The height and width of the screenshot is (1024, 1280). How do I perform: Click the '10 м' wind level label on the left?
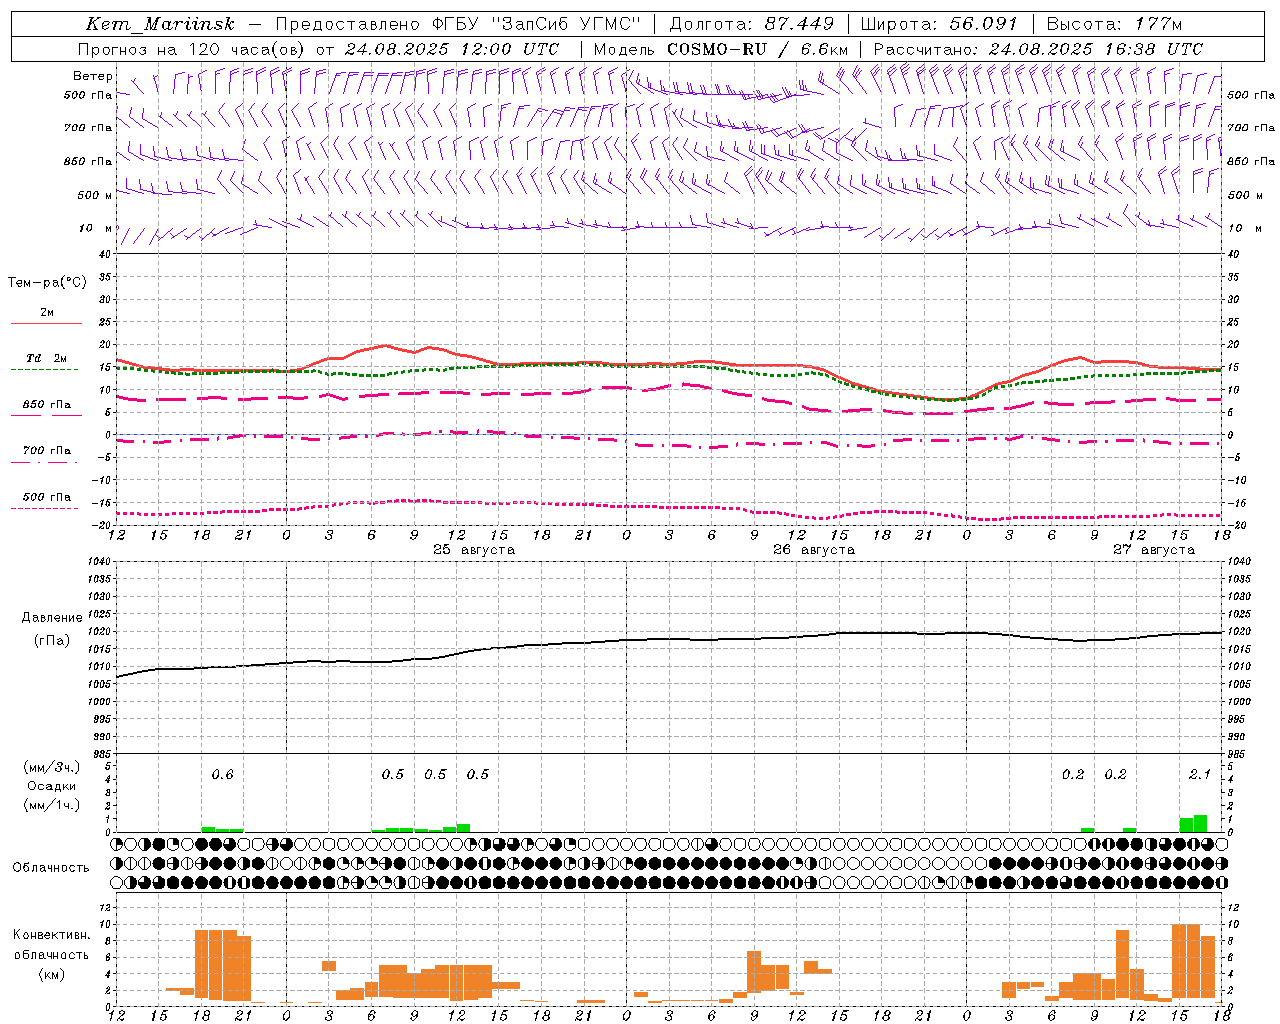96,228
